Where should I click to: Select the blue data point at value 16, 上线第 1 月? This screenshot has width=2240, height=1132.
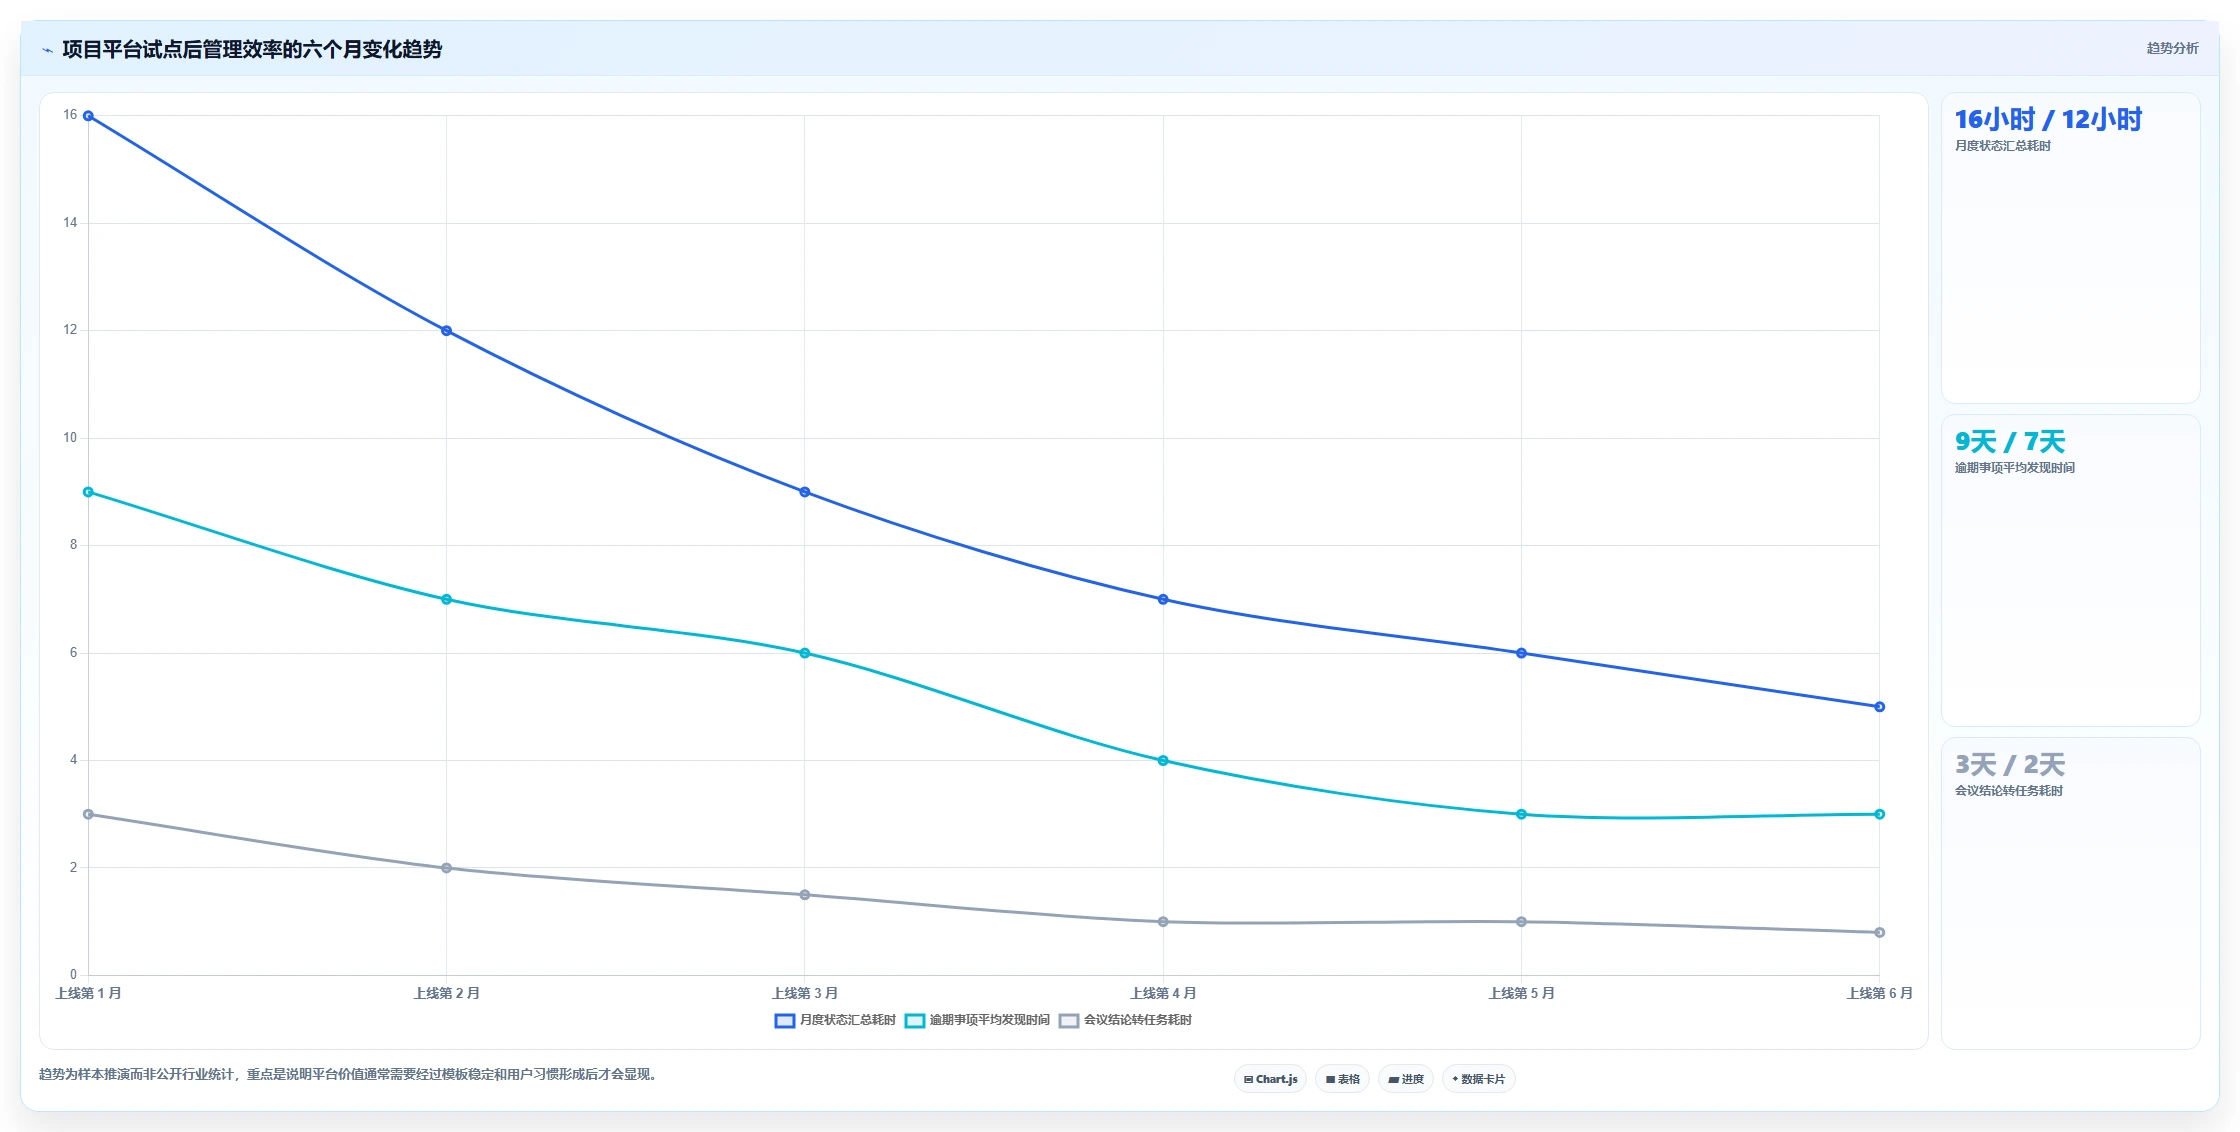coord(88,116)
